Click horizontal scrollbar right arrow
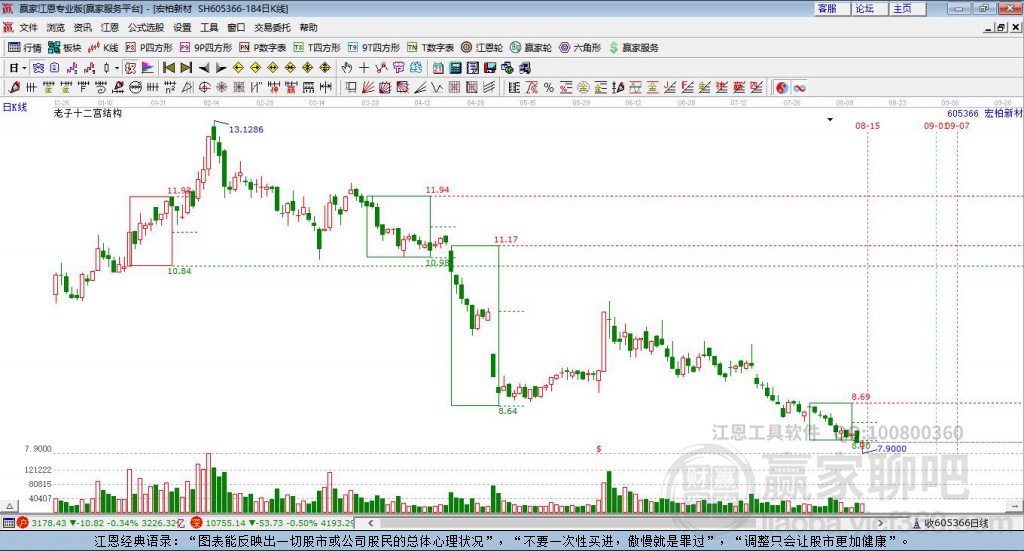Viewport: 1024px width, 551px height. click(x=880, y=523)
